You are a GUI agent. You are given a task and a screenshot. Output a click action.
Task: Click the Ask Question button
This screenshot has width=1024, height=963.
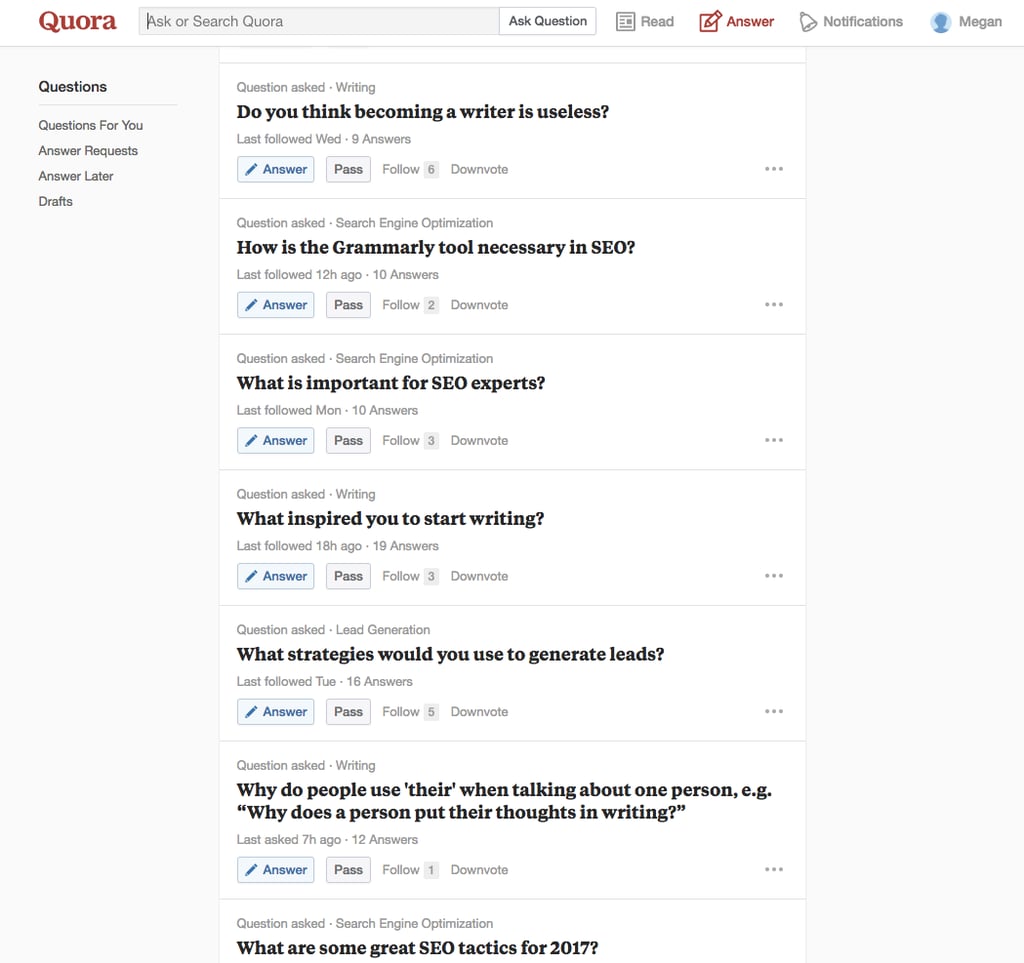coord(547,21)
